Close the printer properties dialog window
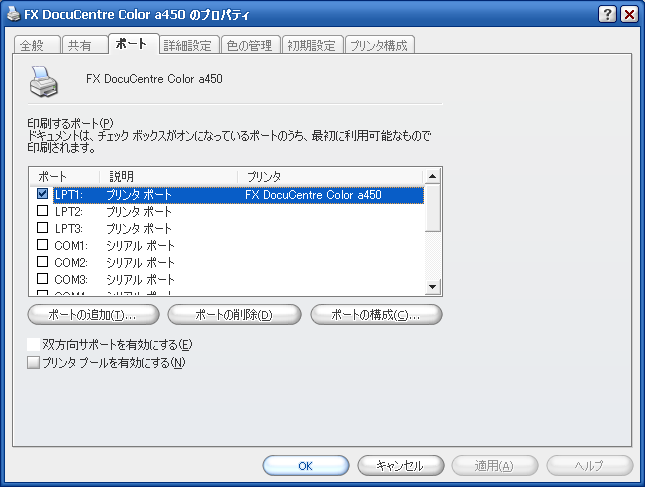 629,15
